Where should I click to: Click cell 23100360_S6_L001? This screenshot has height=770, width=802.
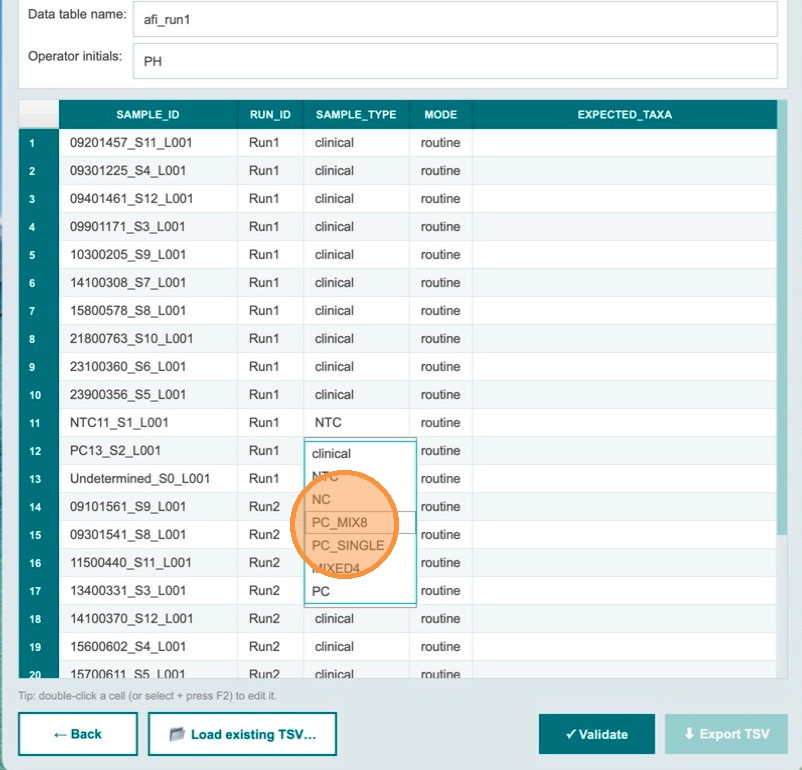coord(148,366)
